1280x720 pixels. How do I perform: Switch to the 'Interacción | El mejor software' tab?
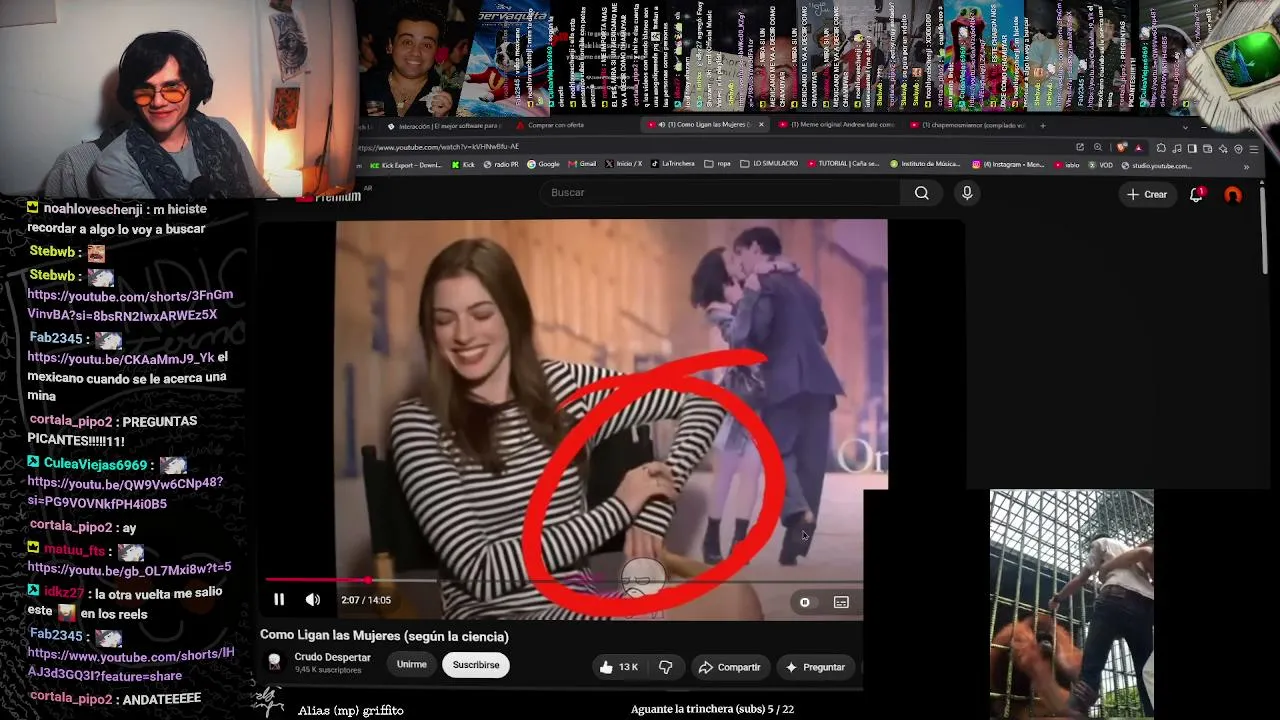444,126
